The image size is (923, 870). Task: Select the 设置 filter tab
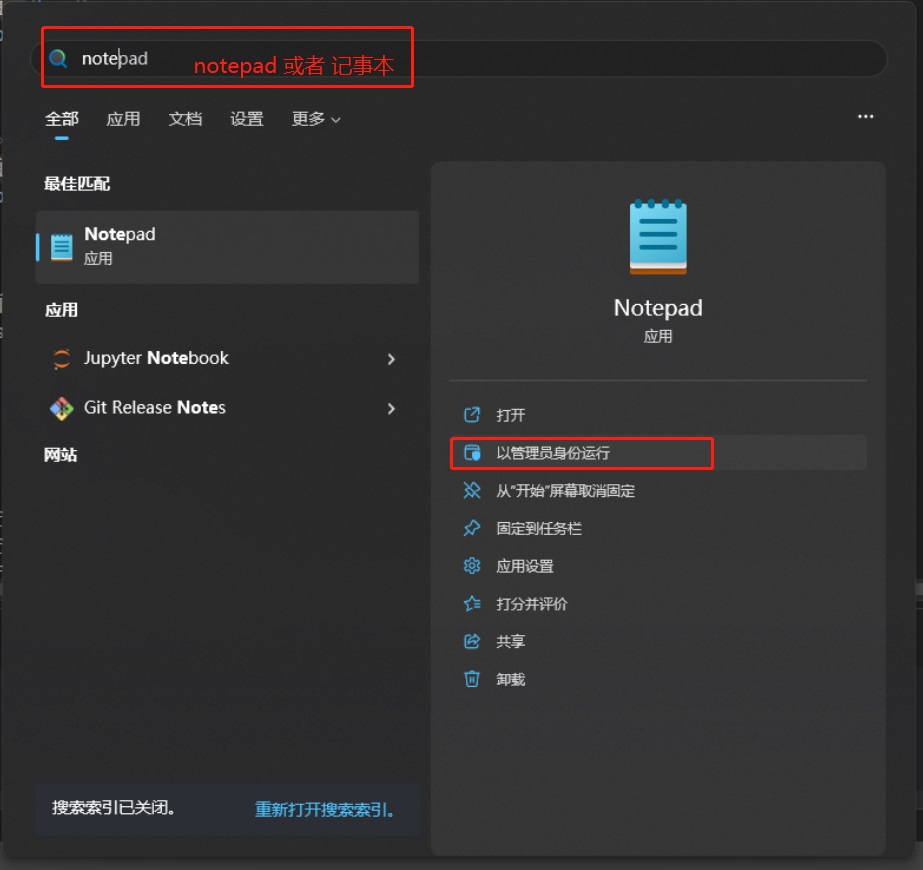tap(247, 119)
